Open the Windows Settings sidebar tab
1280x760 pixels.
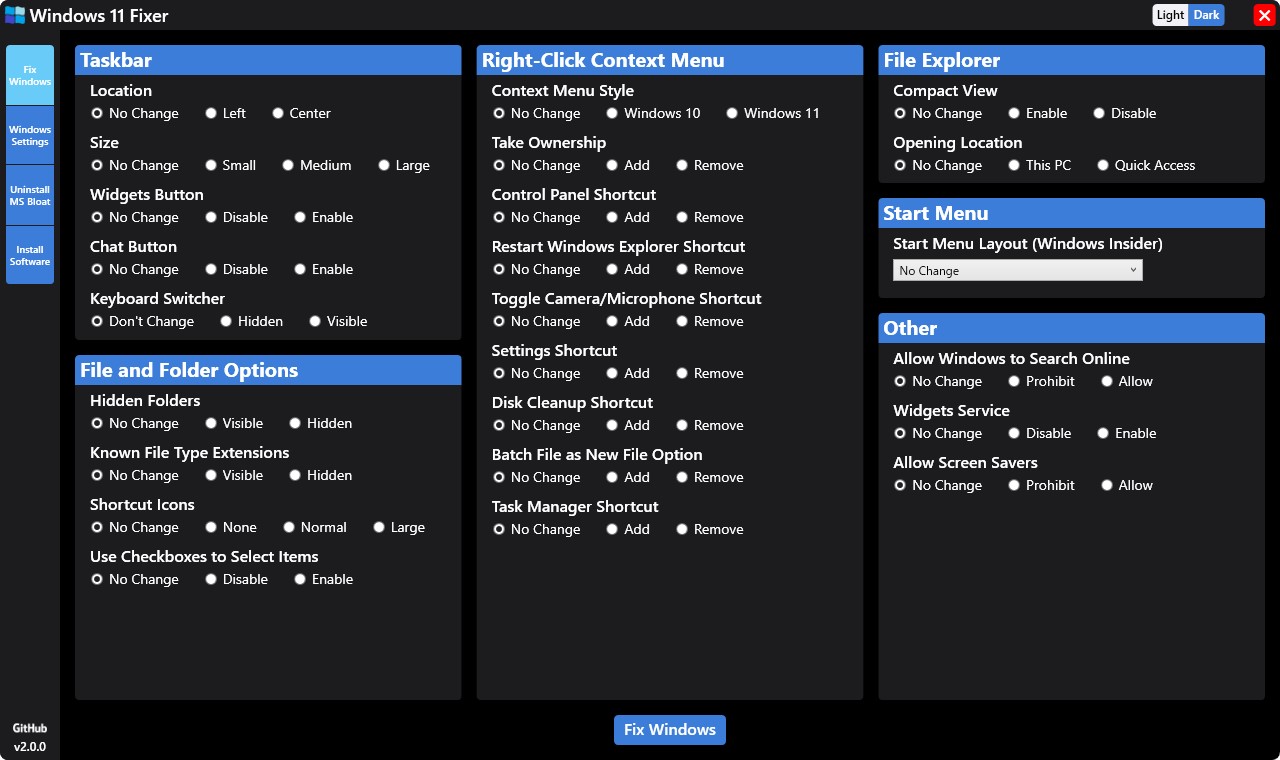[30, 135]
